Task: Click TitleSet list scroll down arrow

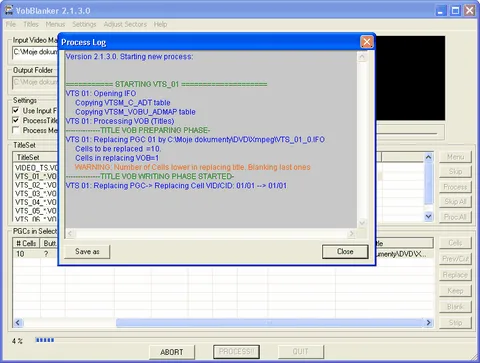Action: tap(429, 217)
